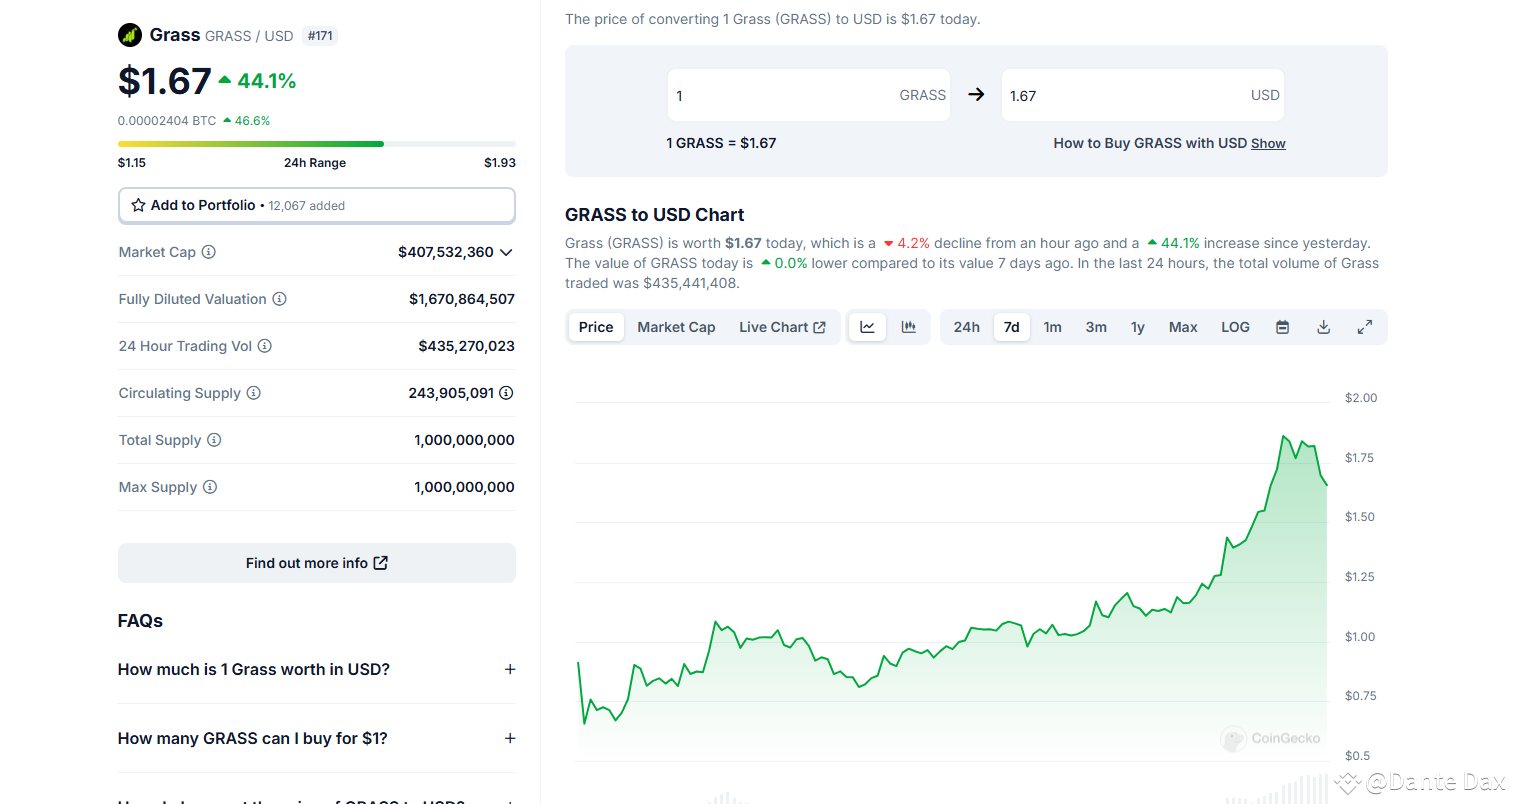Click the download chart icon

pyautogui.click(x=1323, y=326)
